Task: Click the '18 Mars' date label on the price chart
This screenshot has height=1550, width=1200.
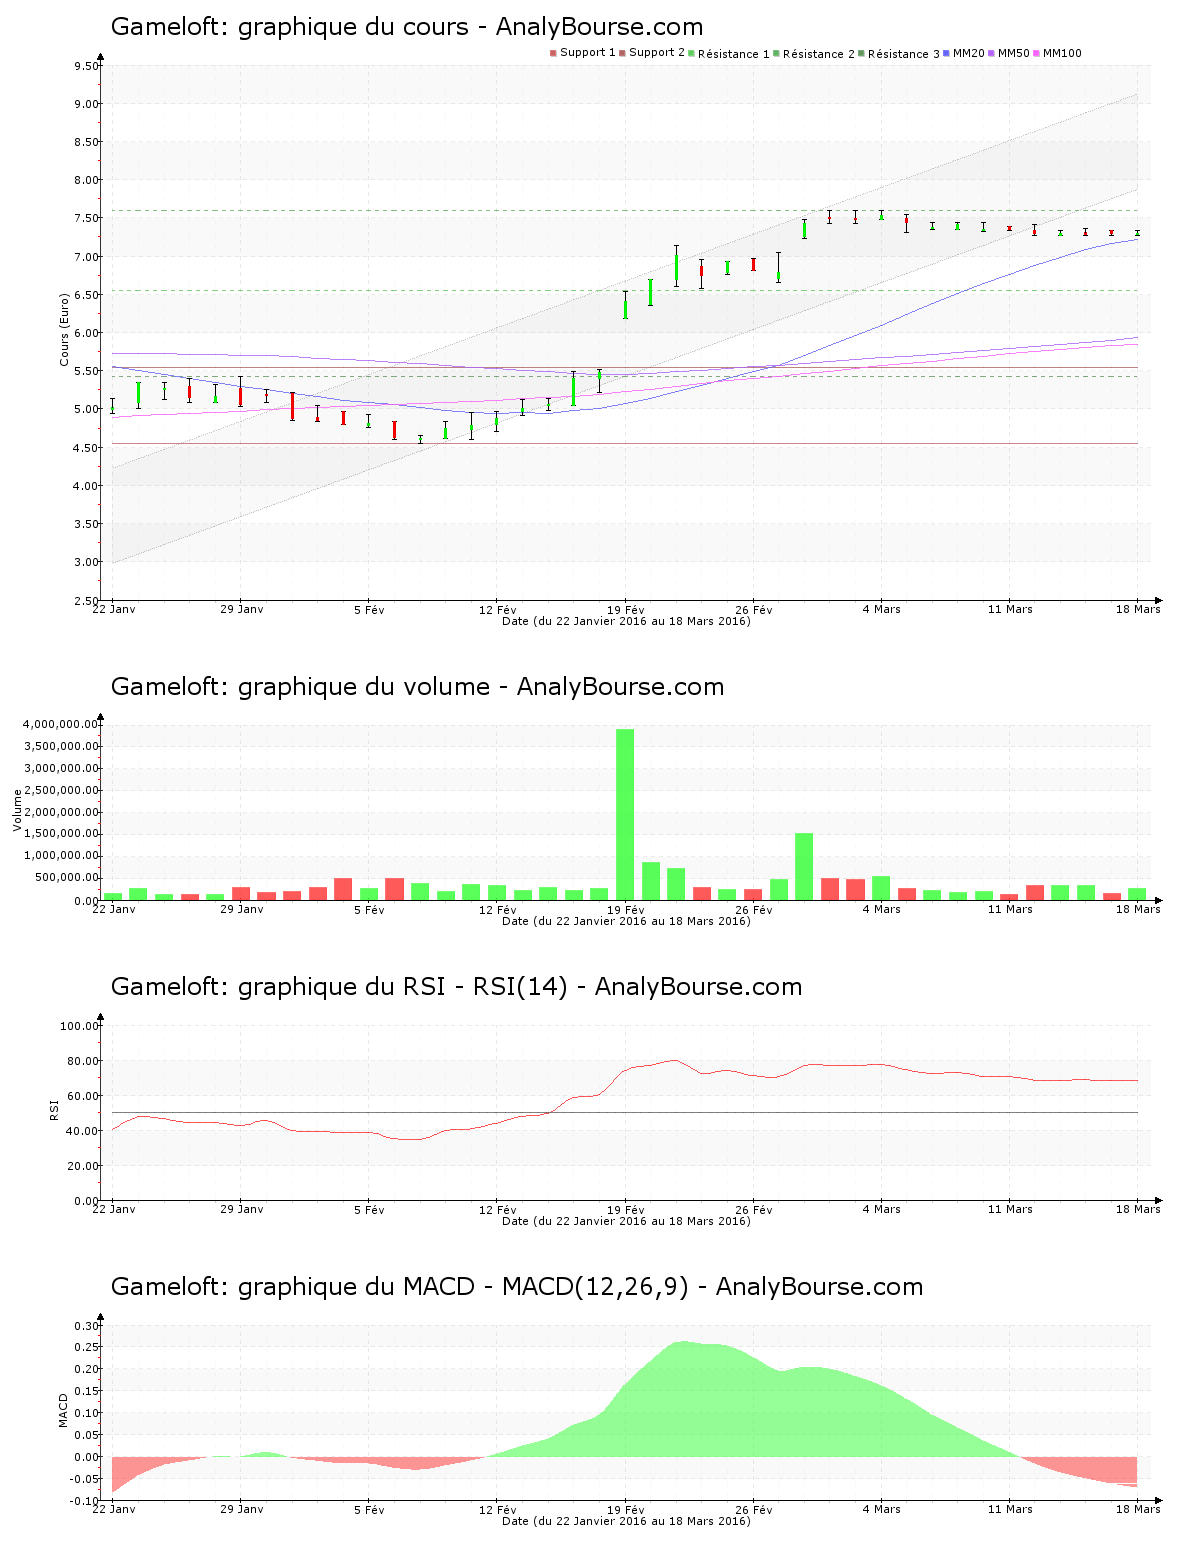Action: tap(1138, 609)
